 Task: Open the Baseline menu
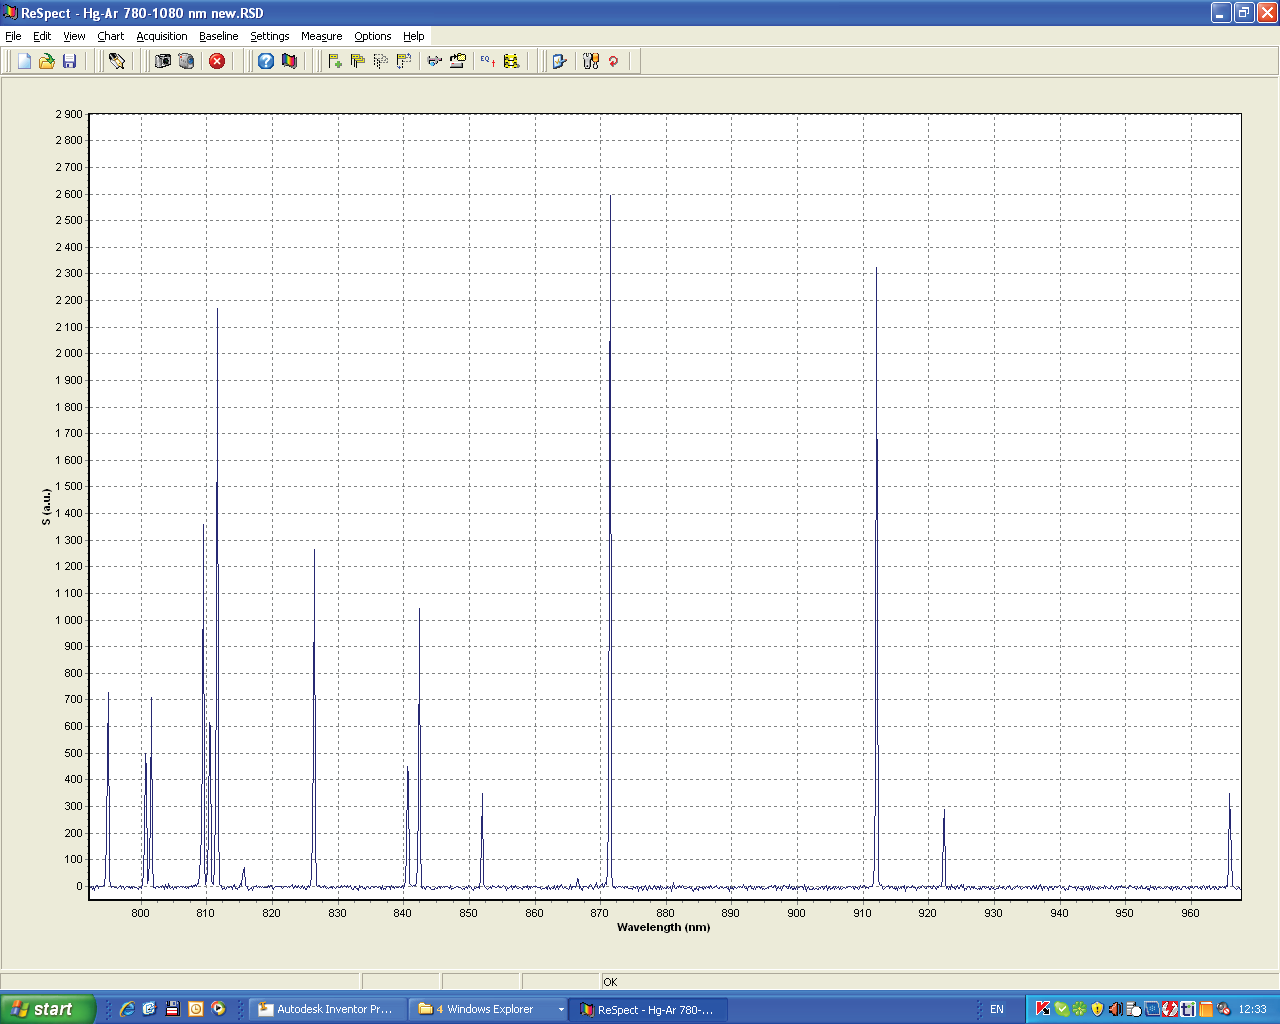coord(218,36)
